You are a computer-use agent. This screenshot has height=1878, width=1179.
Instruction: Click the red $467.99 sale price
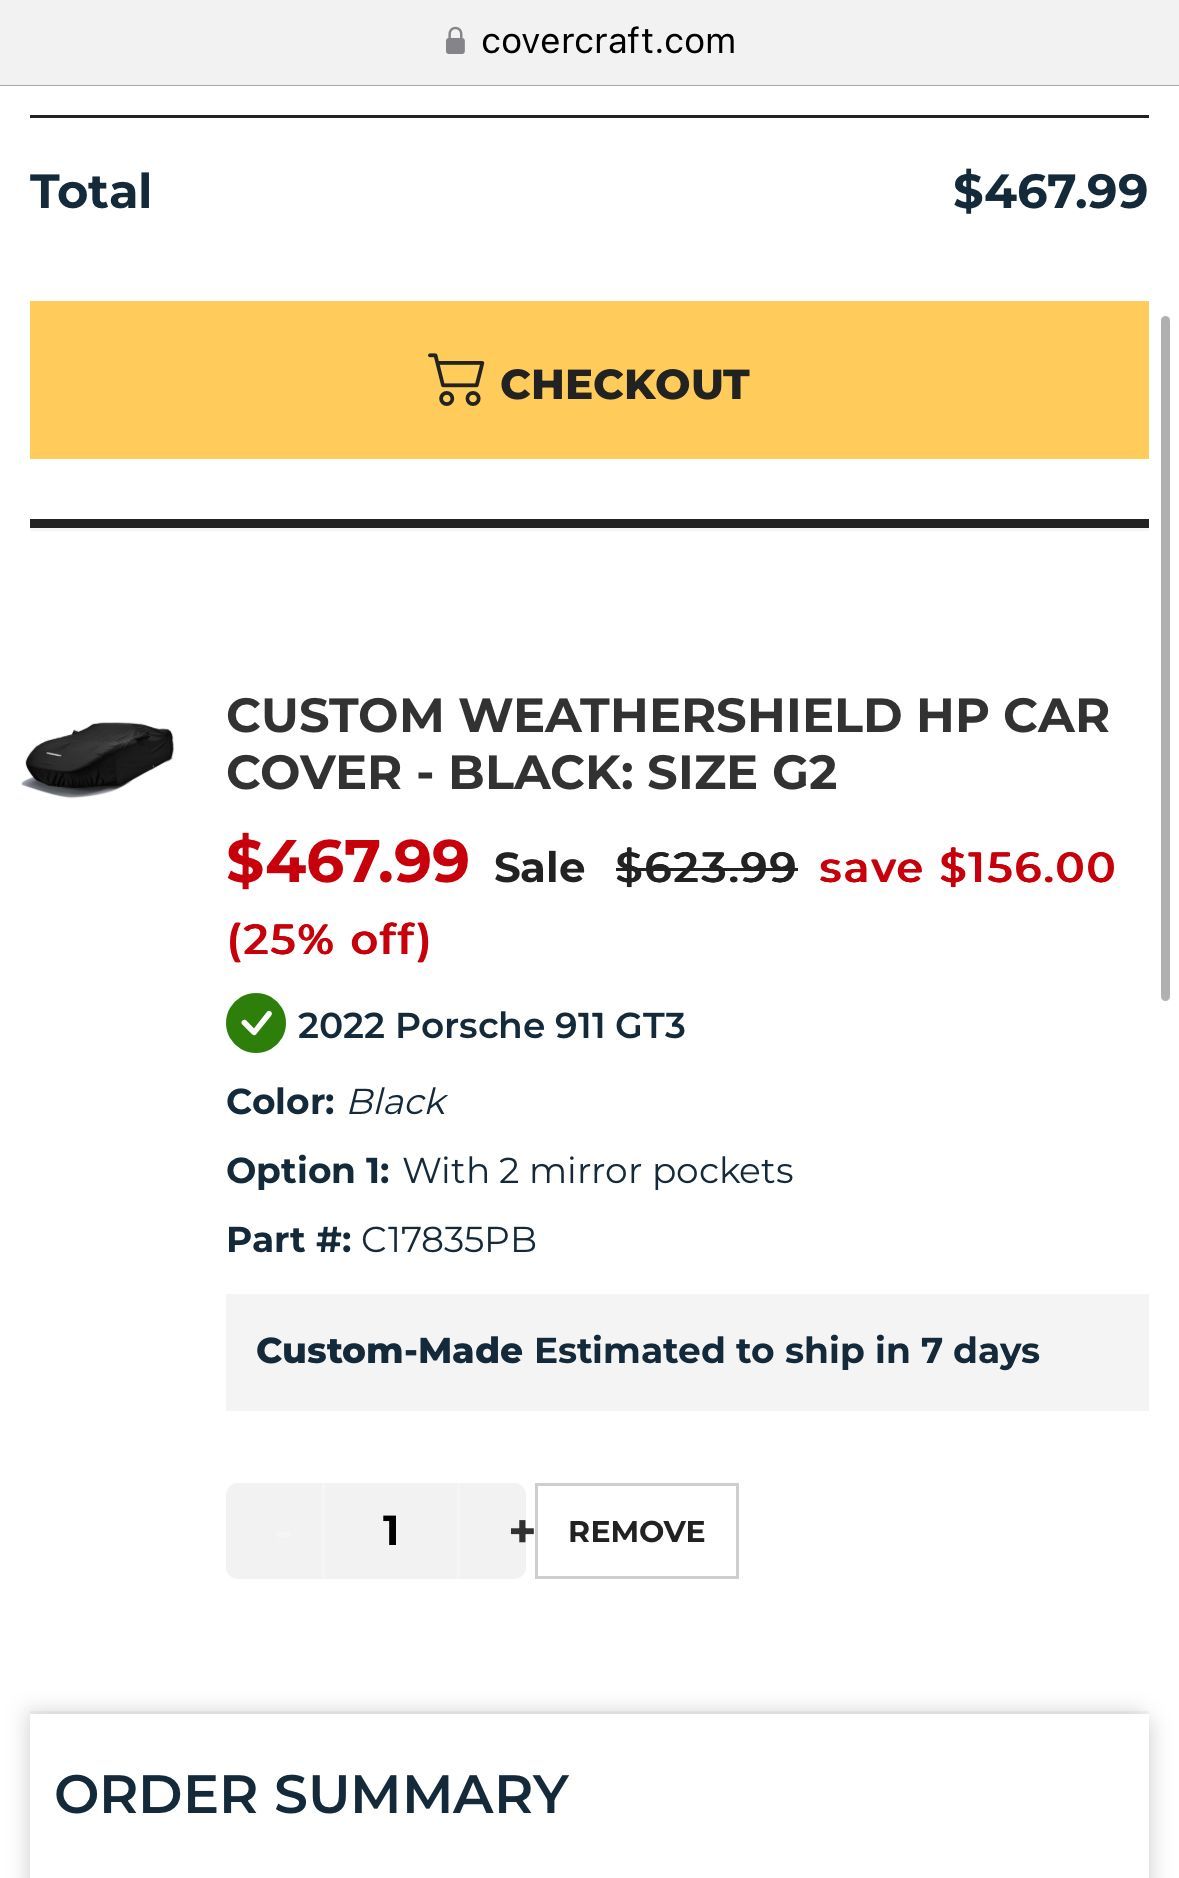[x=347, y=861]
